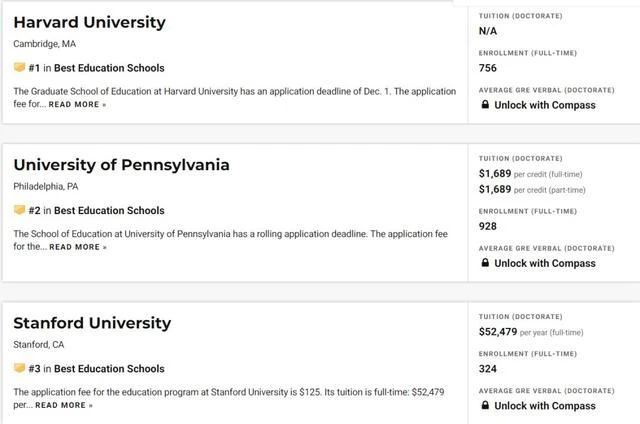
Task: Click the gold badge icon next to #3 ranking
Action: pyautogui.click(x=19, y=368)
